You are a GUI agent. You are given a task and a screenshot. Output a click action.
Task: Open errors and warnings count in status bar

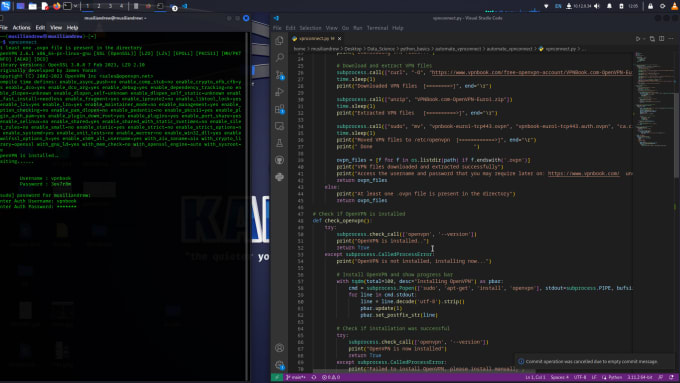[331, 377]
